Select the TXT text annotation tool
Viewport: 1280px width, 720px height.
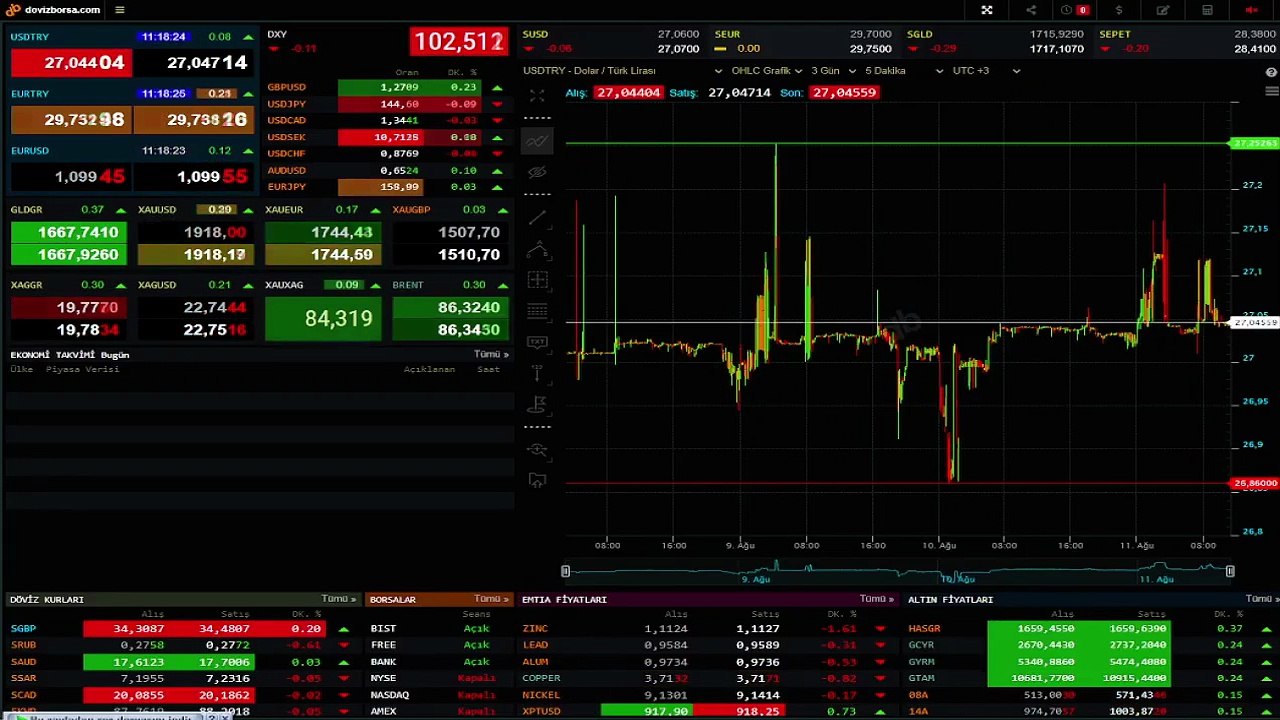(x=537, y=342)
